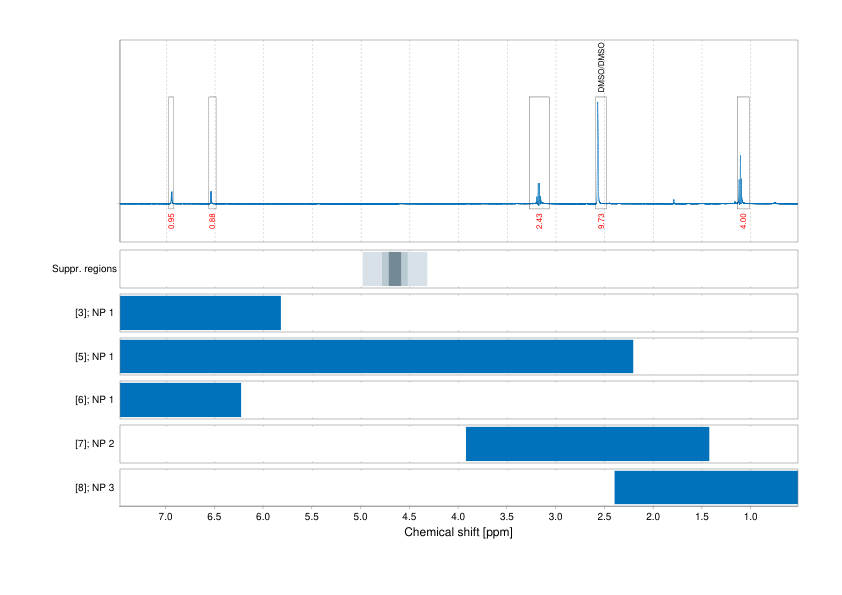Click the DMSO/DMSO peak annotation
842x595 pixels.
603,68
